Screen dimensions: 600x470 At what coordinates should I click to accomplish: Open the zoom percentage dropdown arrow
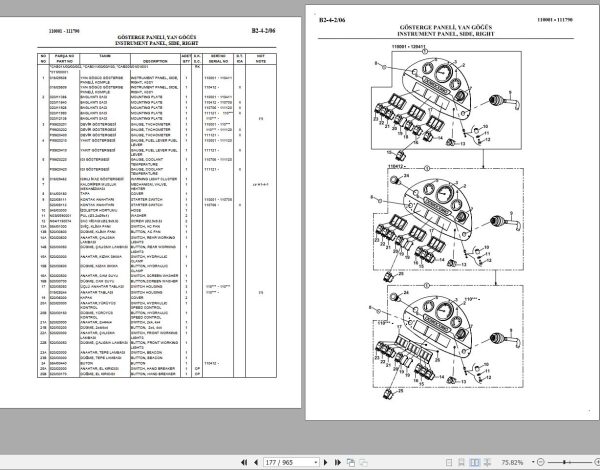click(x=532, y=462)
